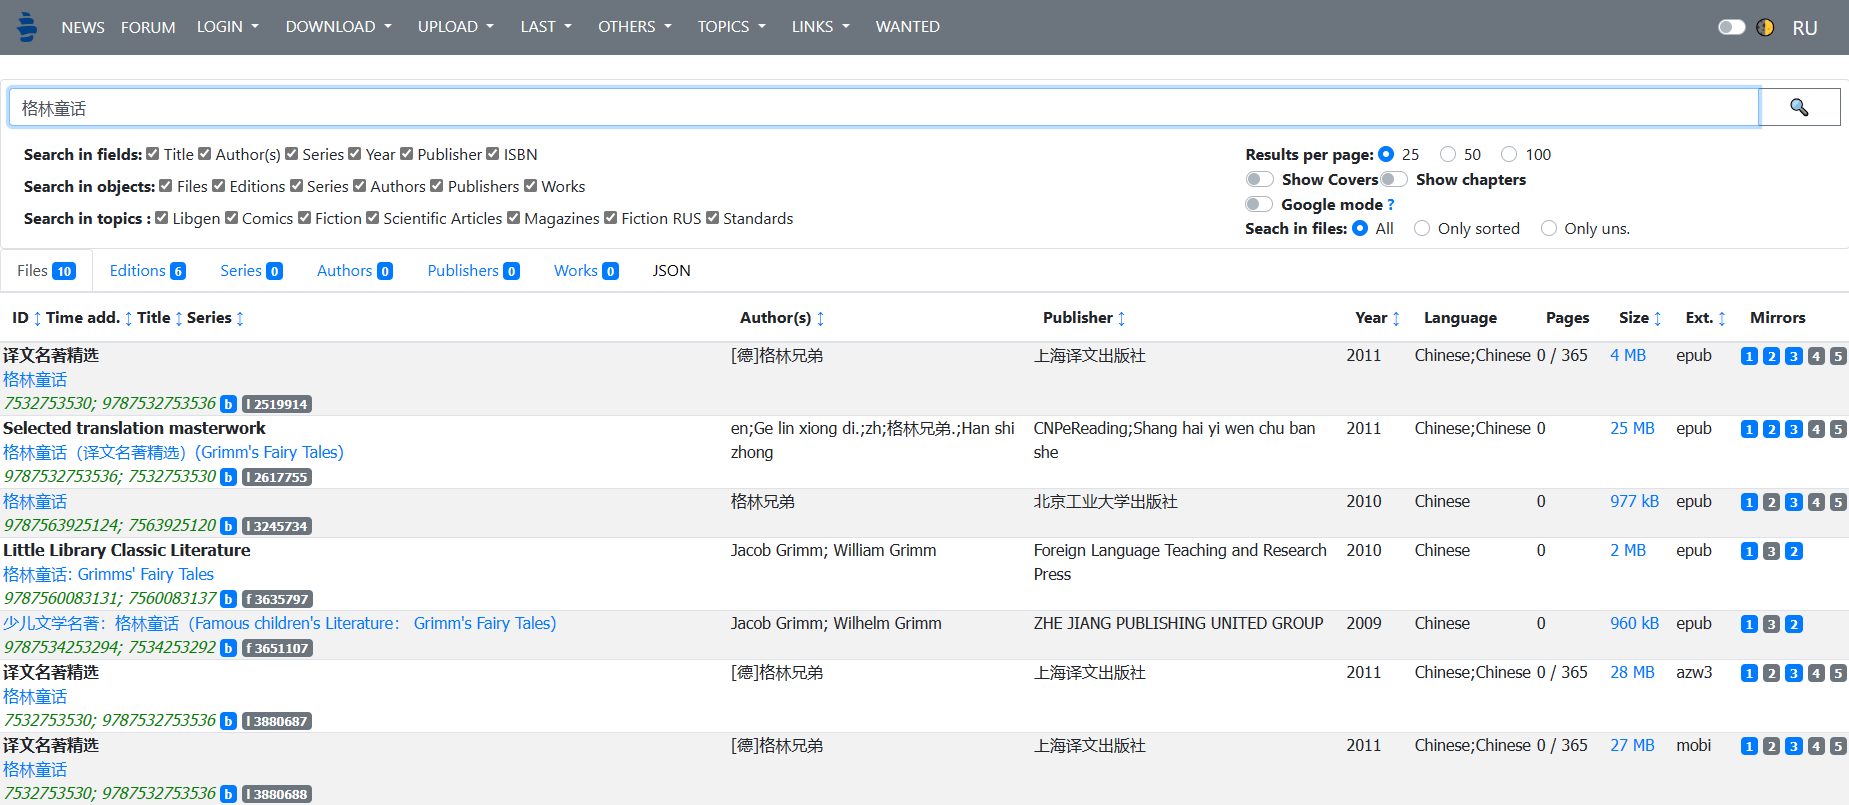Sort by Title arrow icon

178,318
